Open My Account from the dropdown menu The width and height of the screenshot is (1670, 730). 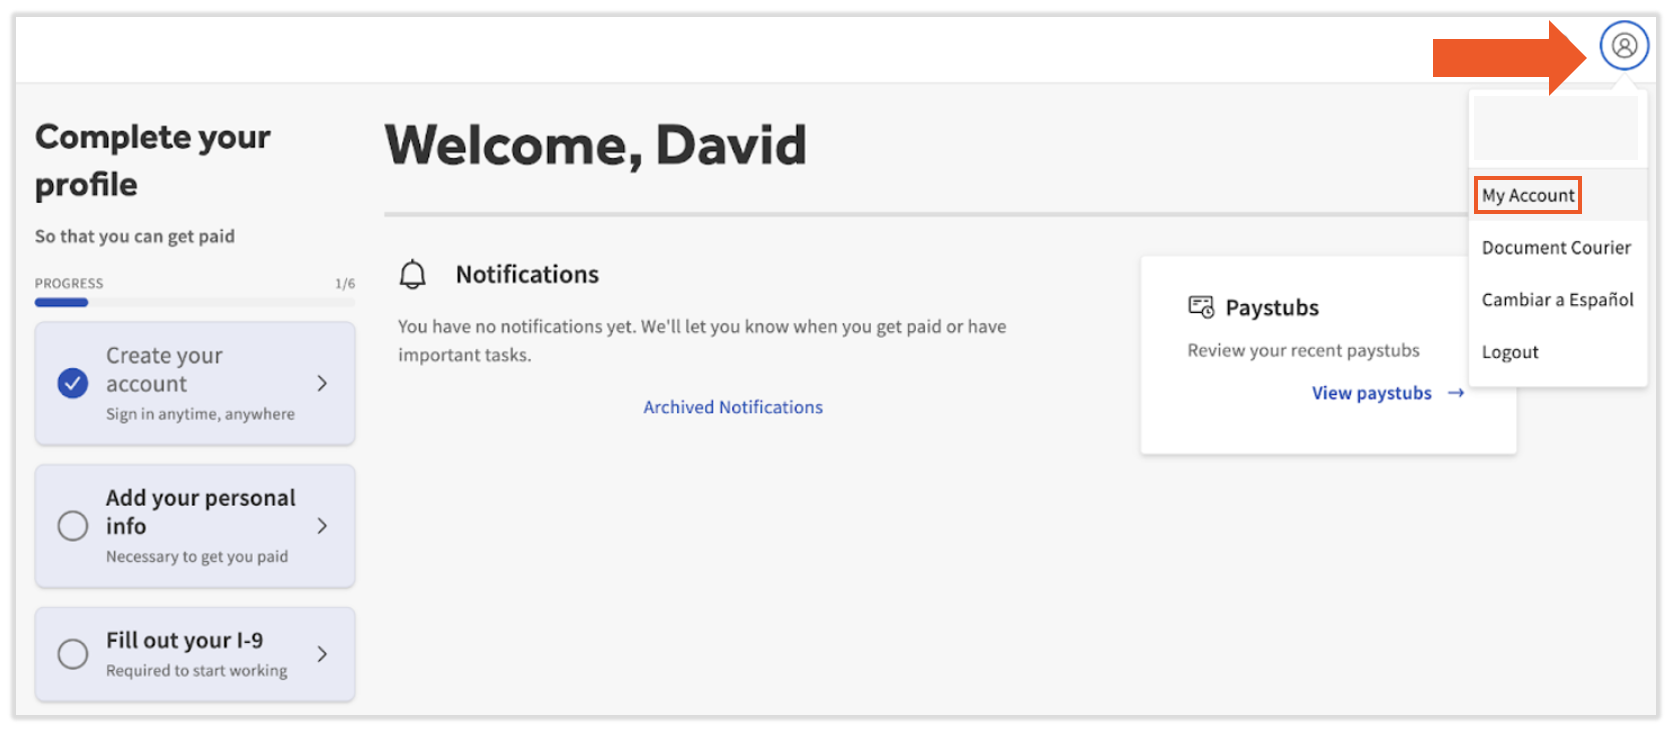[x=1527, y=195]
